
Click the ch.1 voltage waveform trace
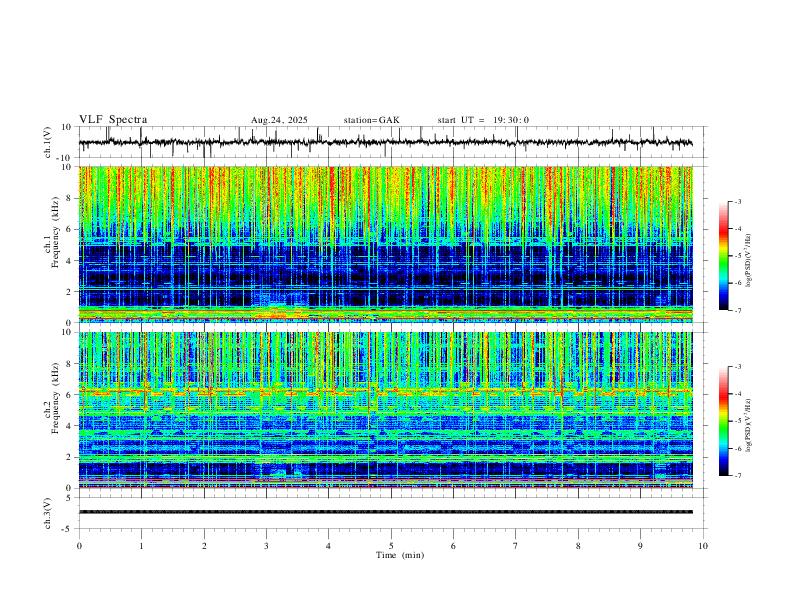(x=385, y=142)
